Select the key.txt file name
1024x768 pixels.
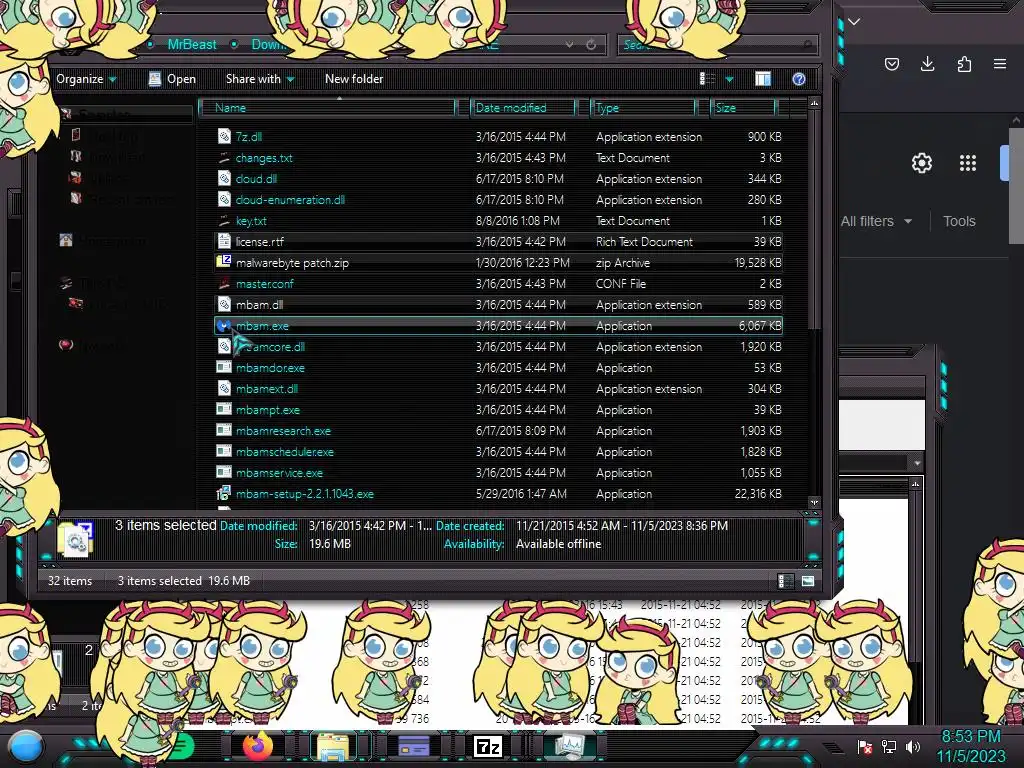pyautogui.click(x=251, y=221)
